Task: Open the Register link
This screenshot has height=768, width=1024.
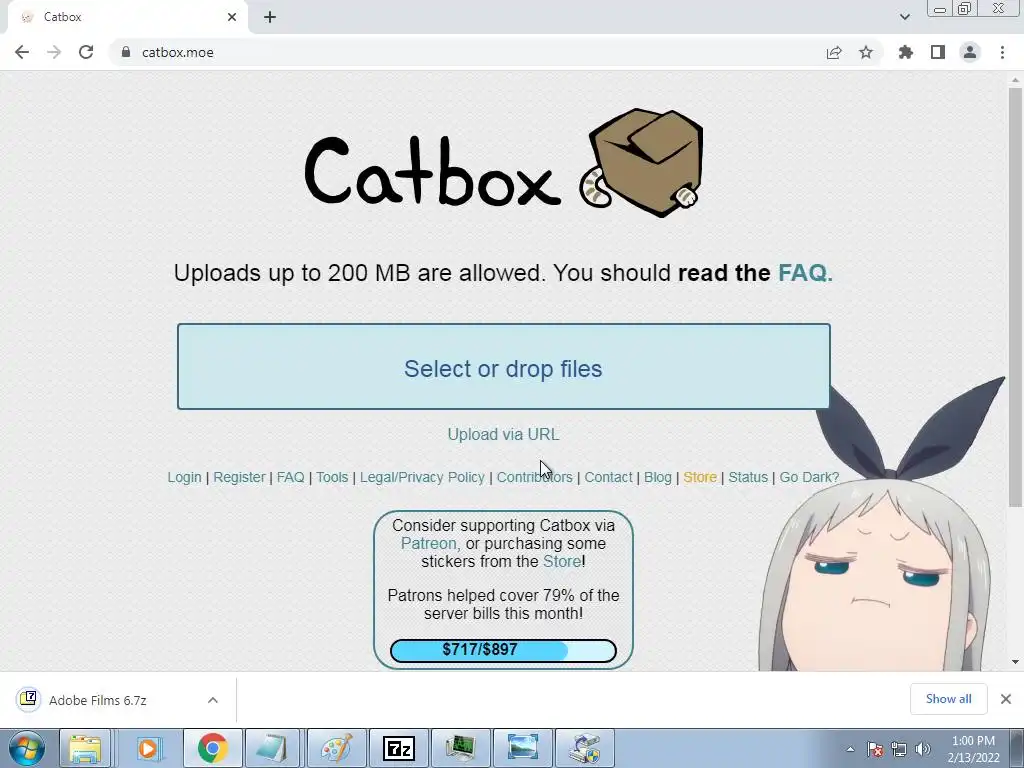Action: coord(239,477)
